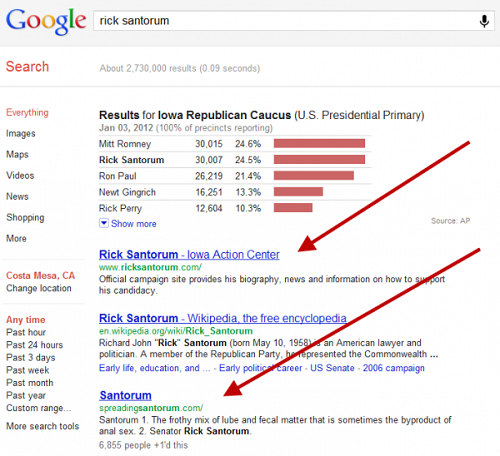Image resolution: width=500 pixels, height=456 pixels.
Task: Filter results to Past month
Action: (30, 383)
